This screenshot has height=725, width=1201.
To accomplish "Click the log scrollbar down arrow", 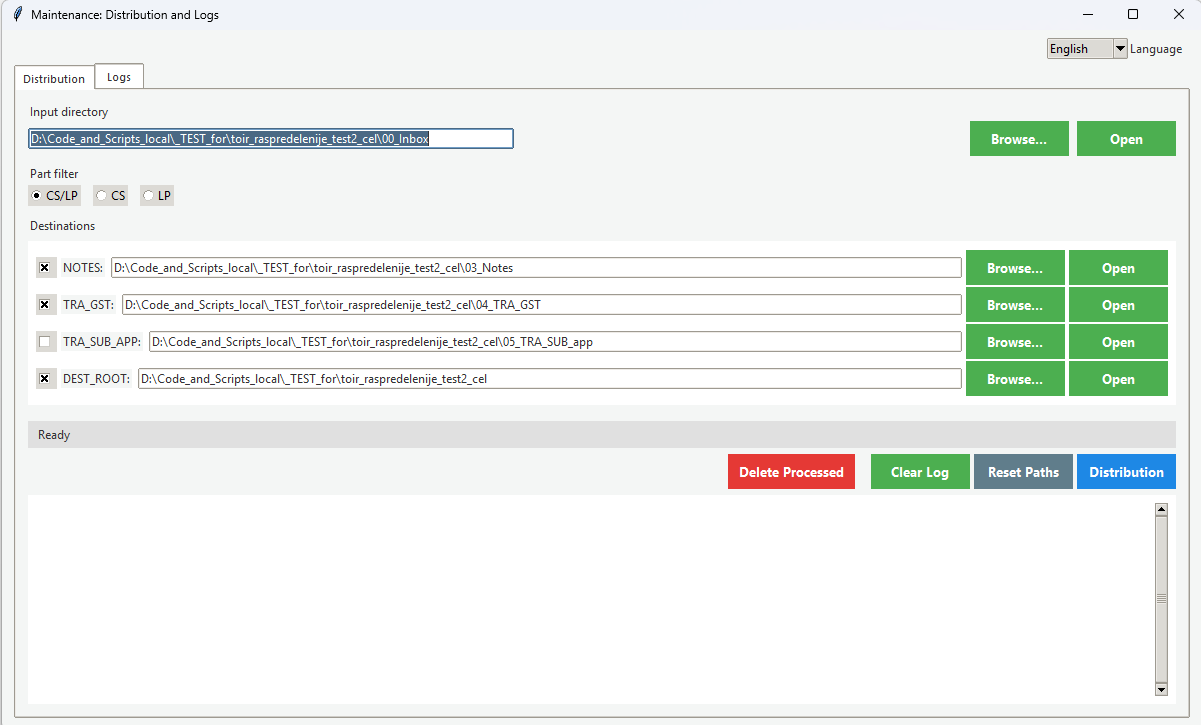I will point(1161,689).
